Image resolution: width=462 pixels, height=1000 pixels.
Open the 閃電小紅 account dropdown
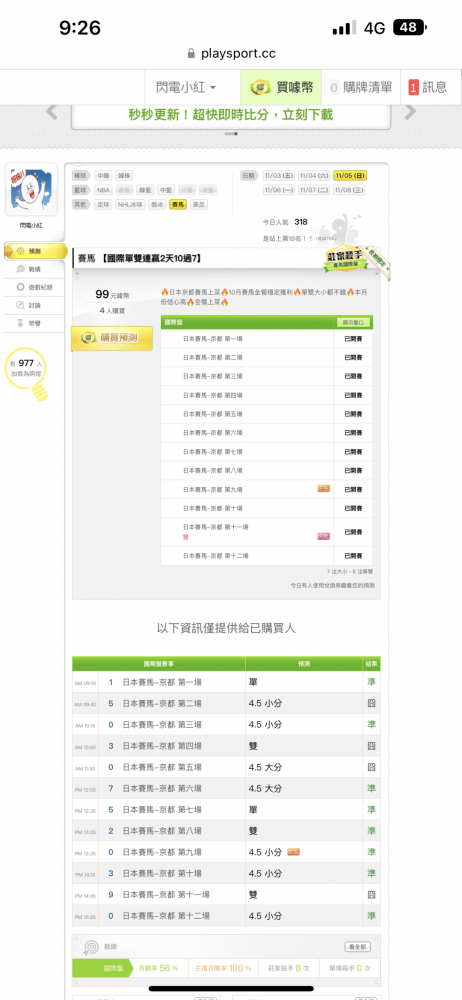(186, 87)
